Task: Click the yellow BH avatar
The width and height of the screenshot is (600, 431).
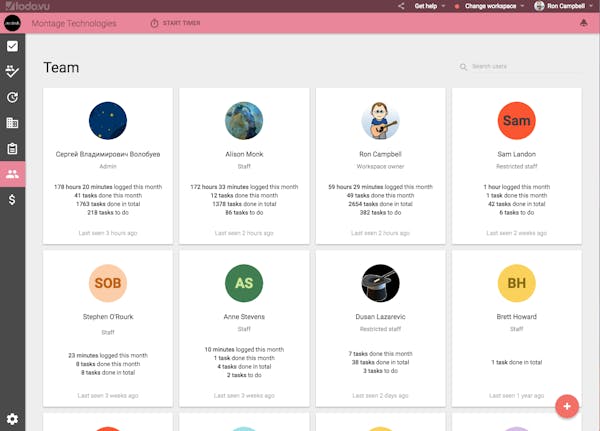Action: (517, 283)
